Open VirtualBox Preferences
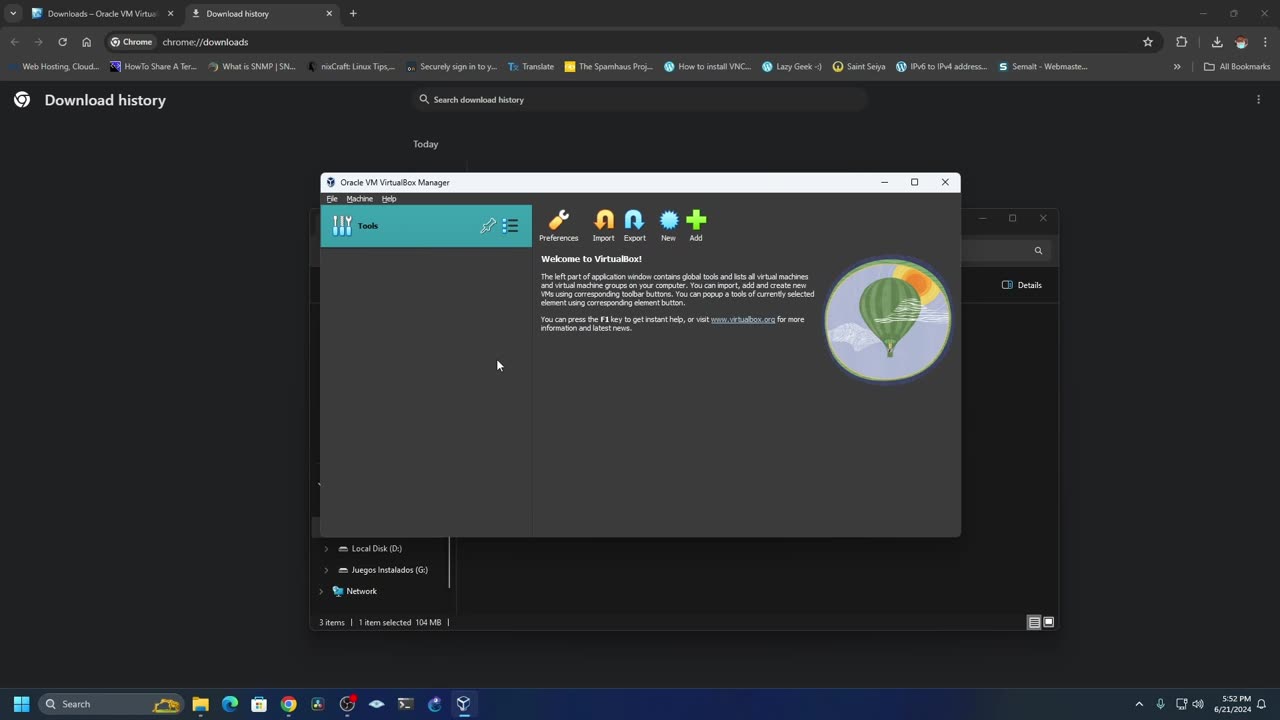The height and width of the screenshot is (720, 1280). [558, 225]
